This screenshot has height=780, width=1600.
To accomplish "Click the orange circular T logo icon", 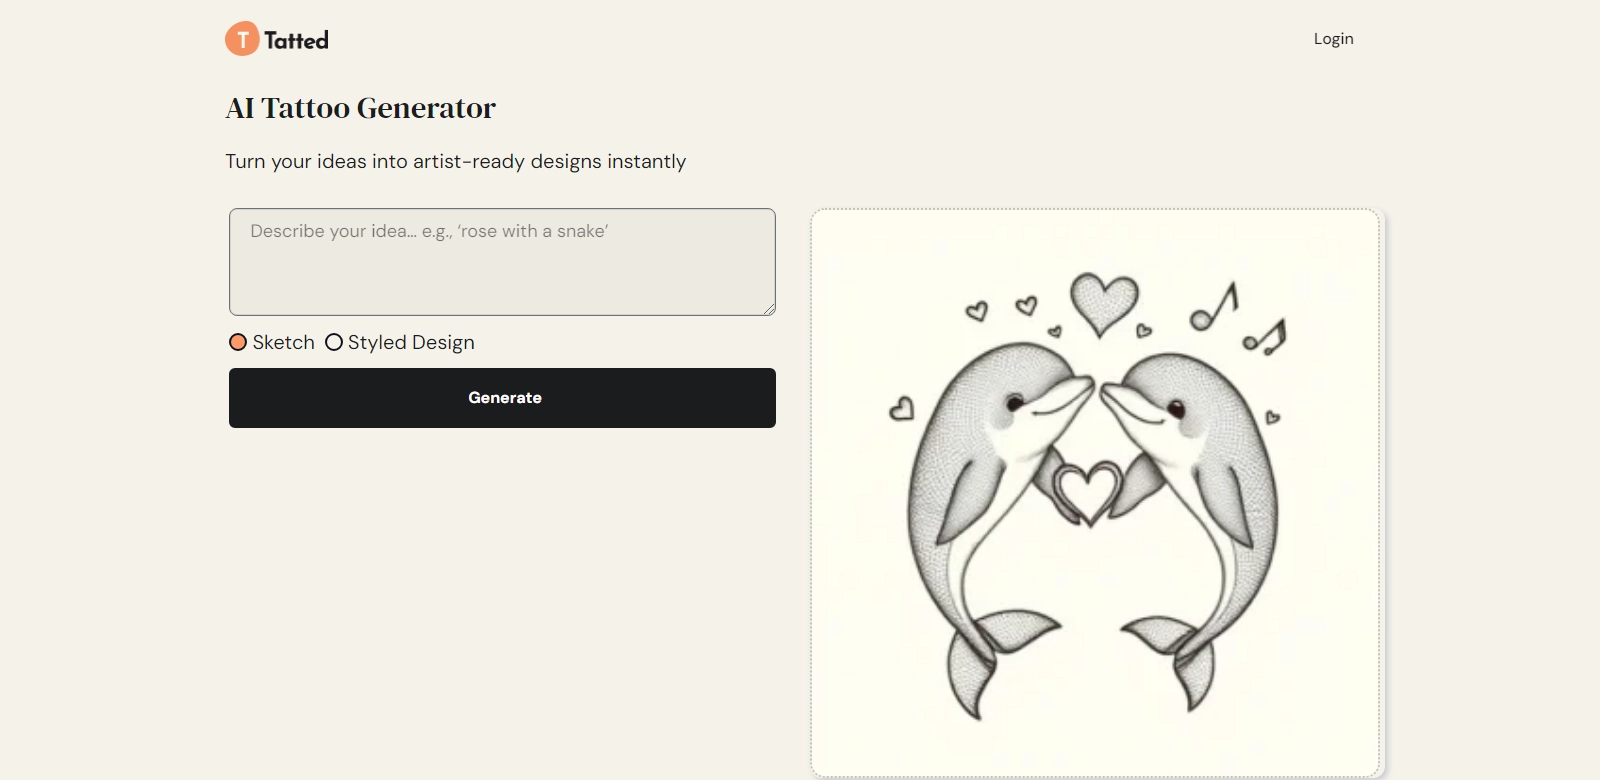I will pos(242,39).
